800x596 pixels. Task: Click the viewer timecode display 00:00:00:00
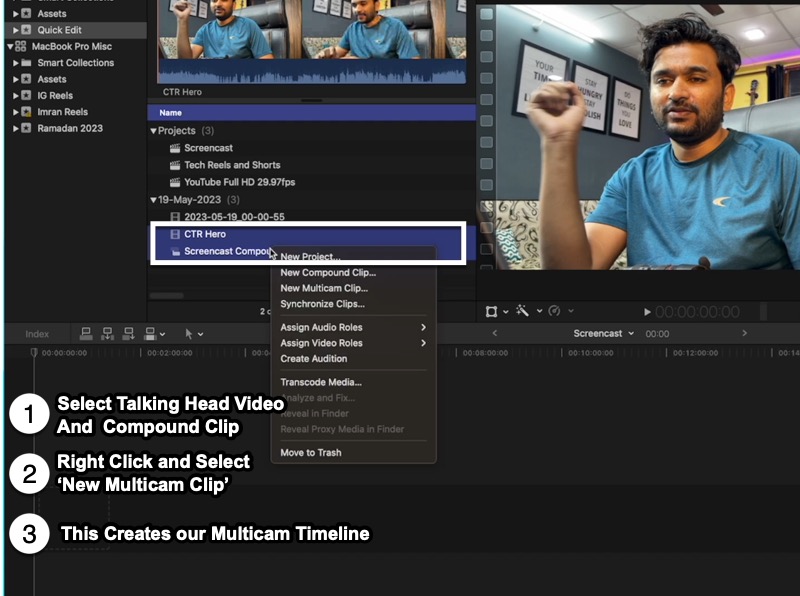point(697,312)
